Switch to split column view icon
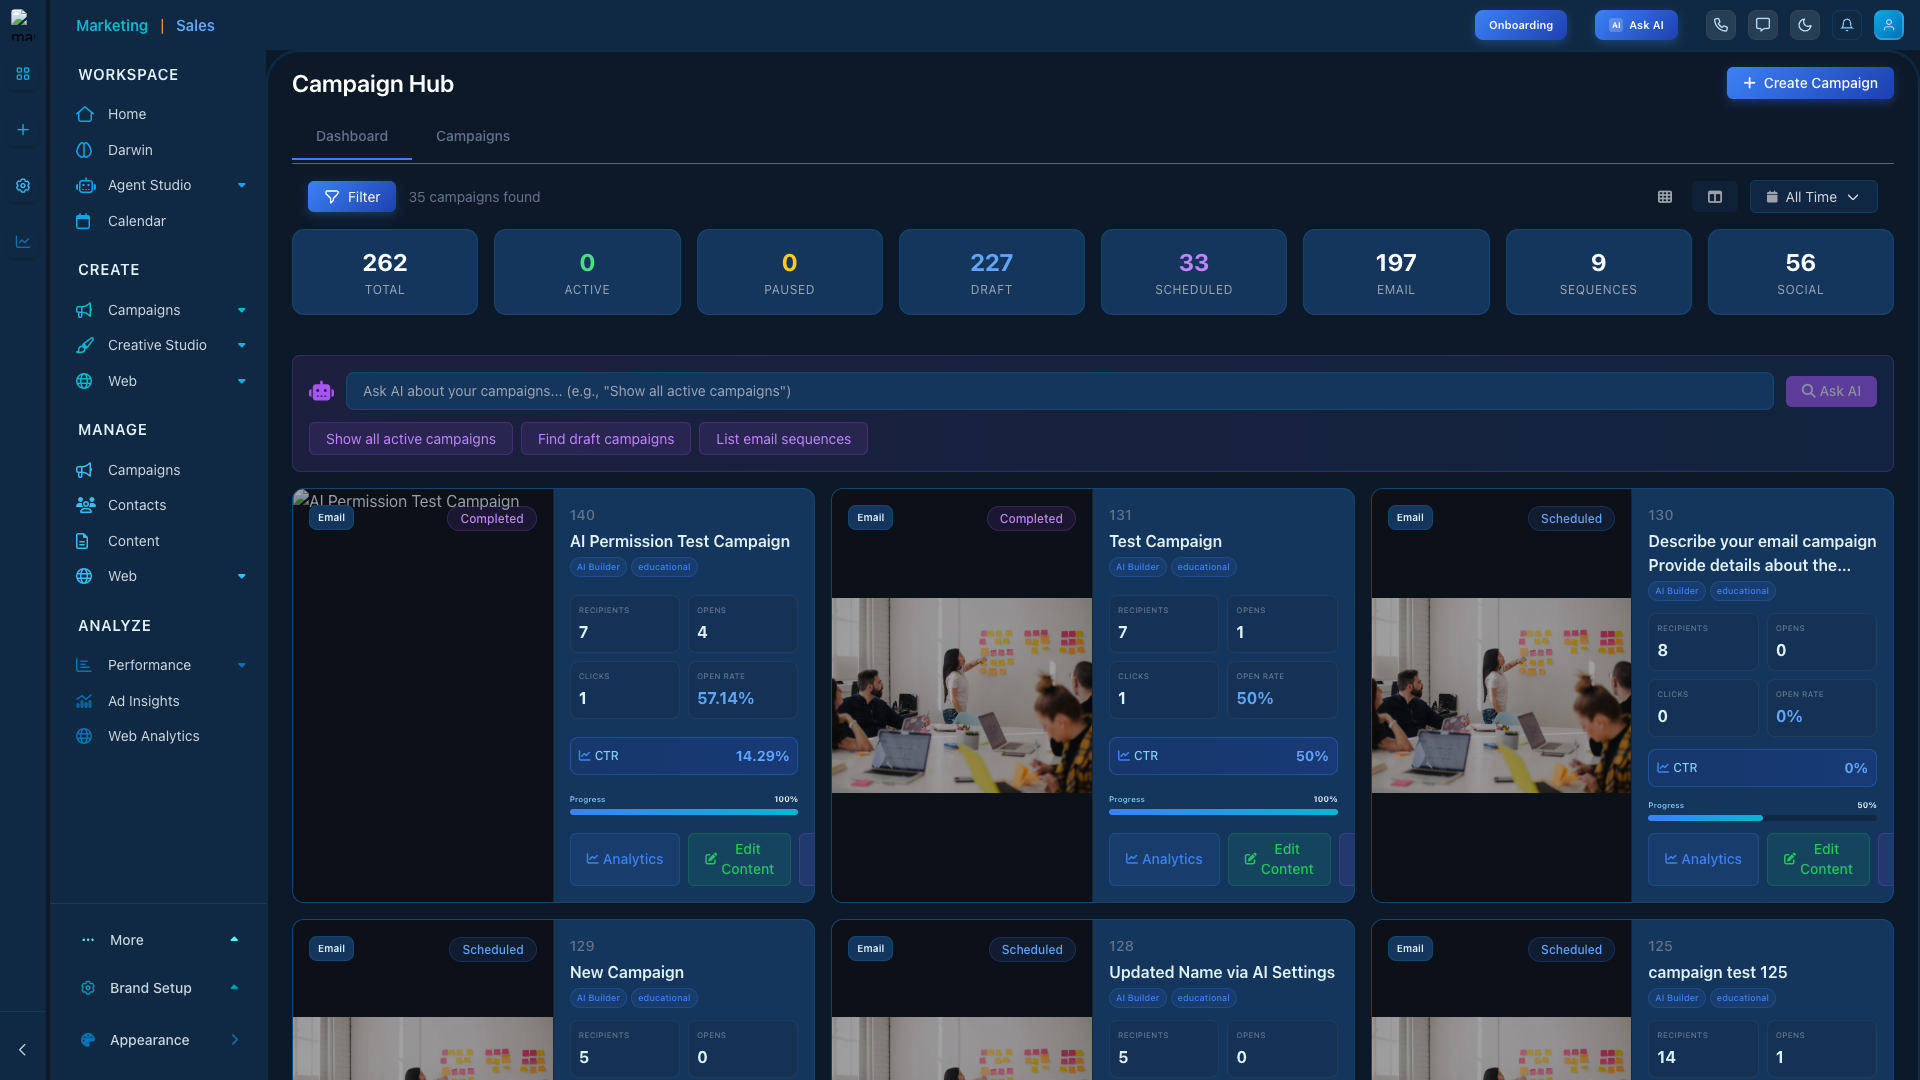Image resolution: width=1920 pixels, height=1080 pixels. 1715,197
